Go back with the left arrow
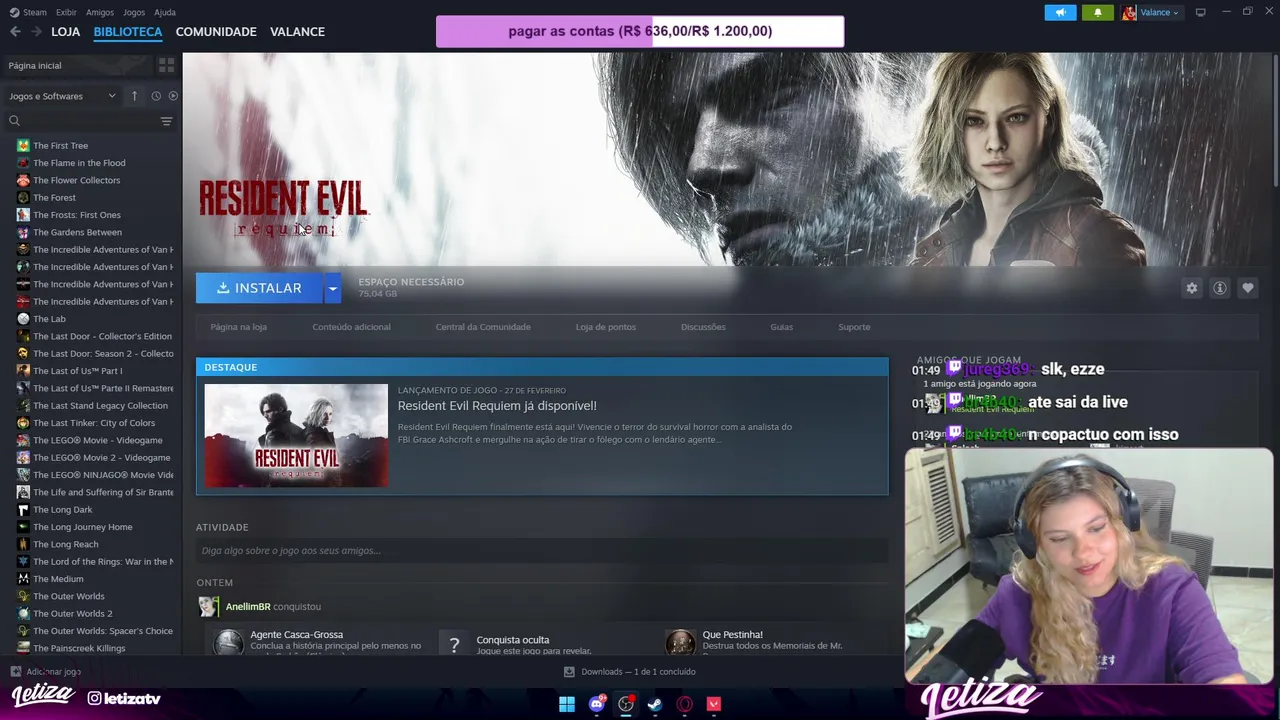 pos(15,32)
